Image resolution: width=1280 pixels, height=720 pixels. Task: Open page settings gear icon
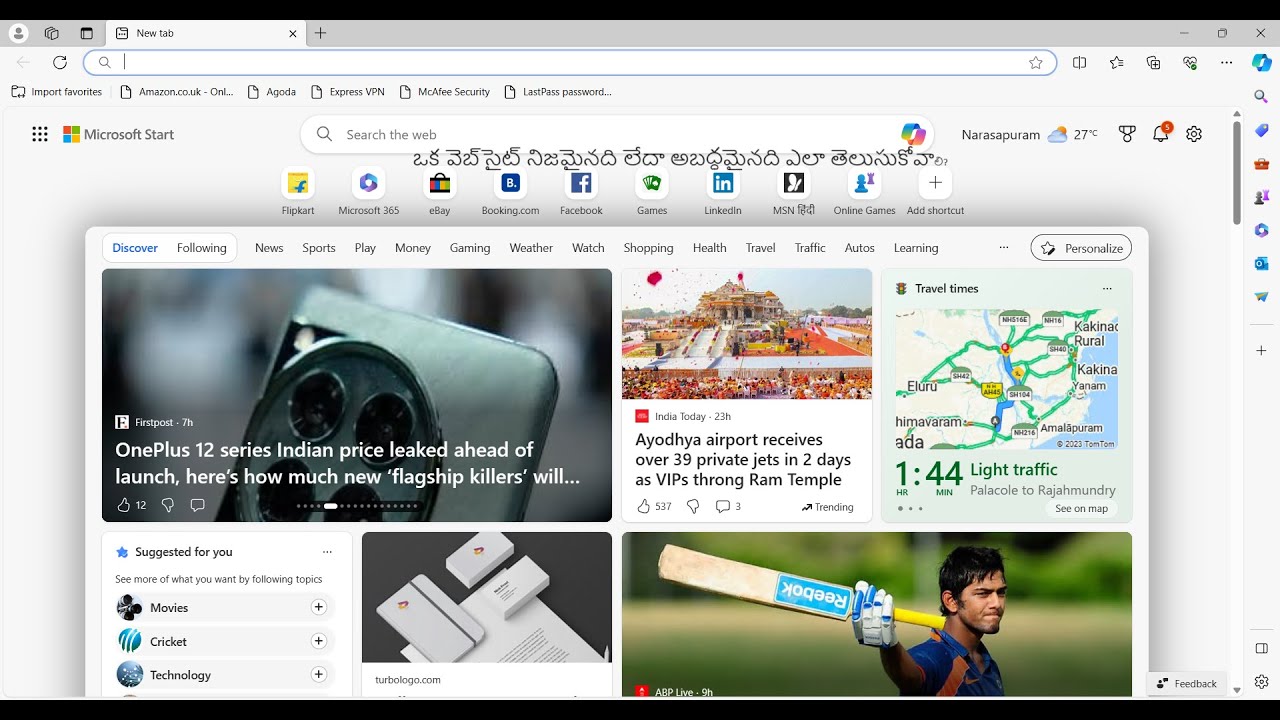tap(1194, 134)
